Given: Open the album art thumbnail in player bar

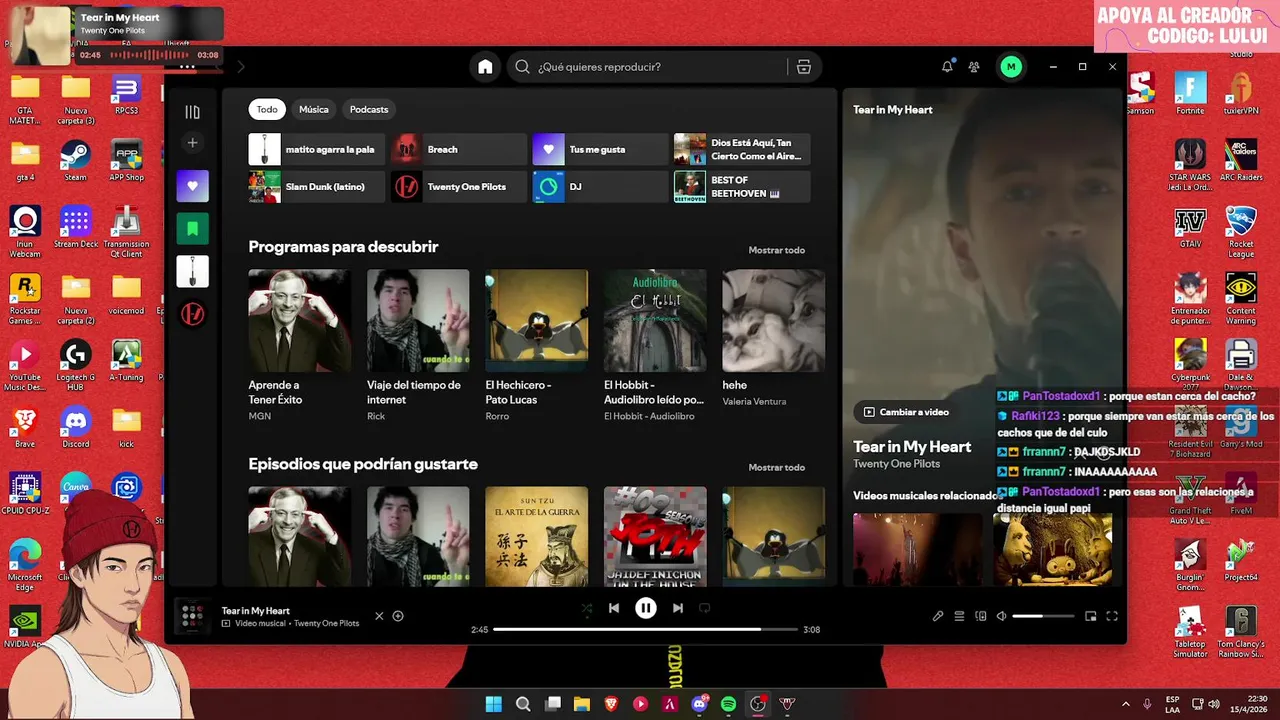Looking at the screenshot, I should pyautogui.click(x=192, y=616).
